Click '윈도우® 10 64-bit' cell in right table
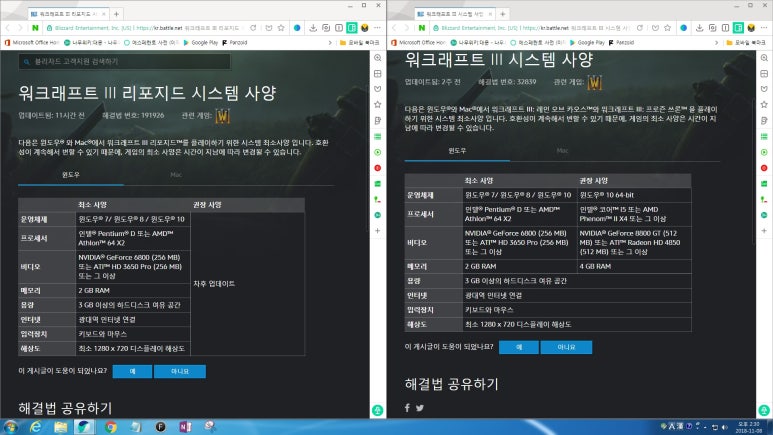 [x=634, y=195]
